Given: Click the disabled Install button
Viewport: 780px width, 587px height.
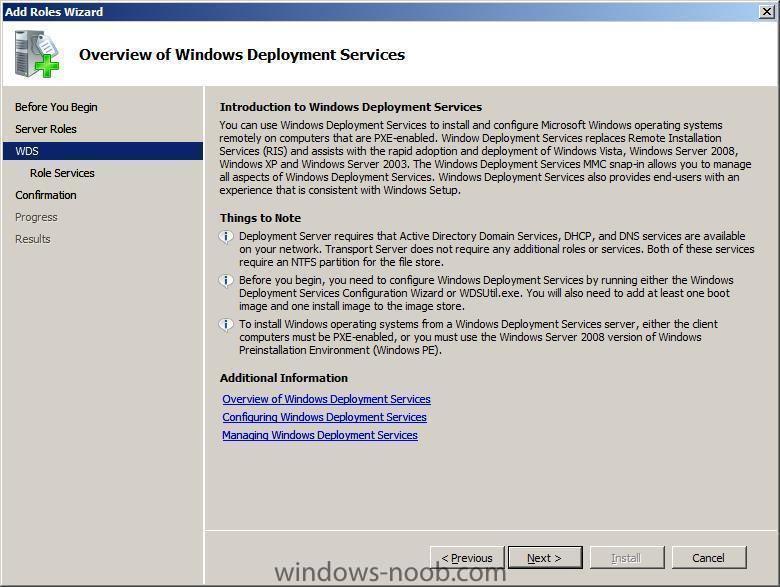Looking at the screenshot, I should click(x=627, y=558).
